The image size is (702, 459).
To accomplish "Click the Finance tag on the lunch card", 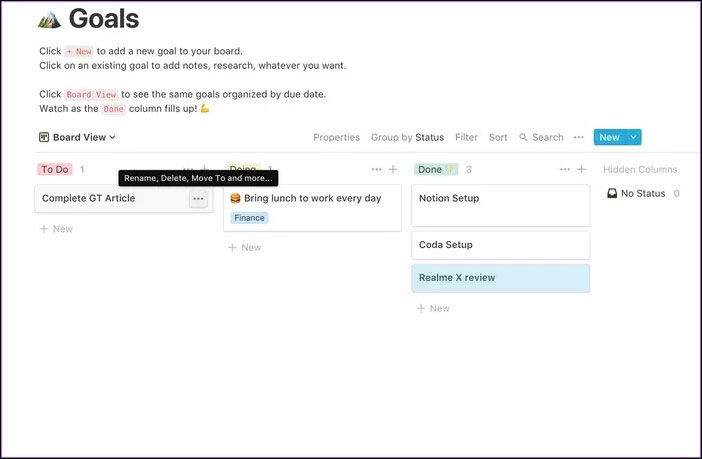I will (x=249, y=218).
